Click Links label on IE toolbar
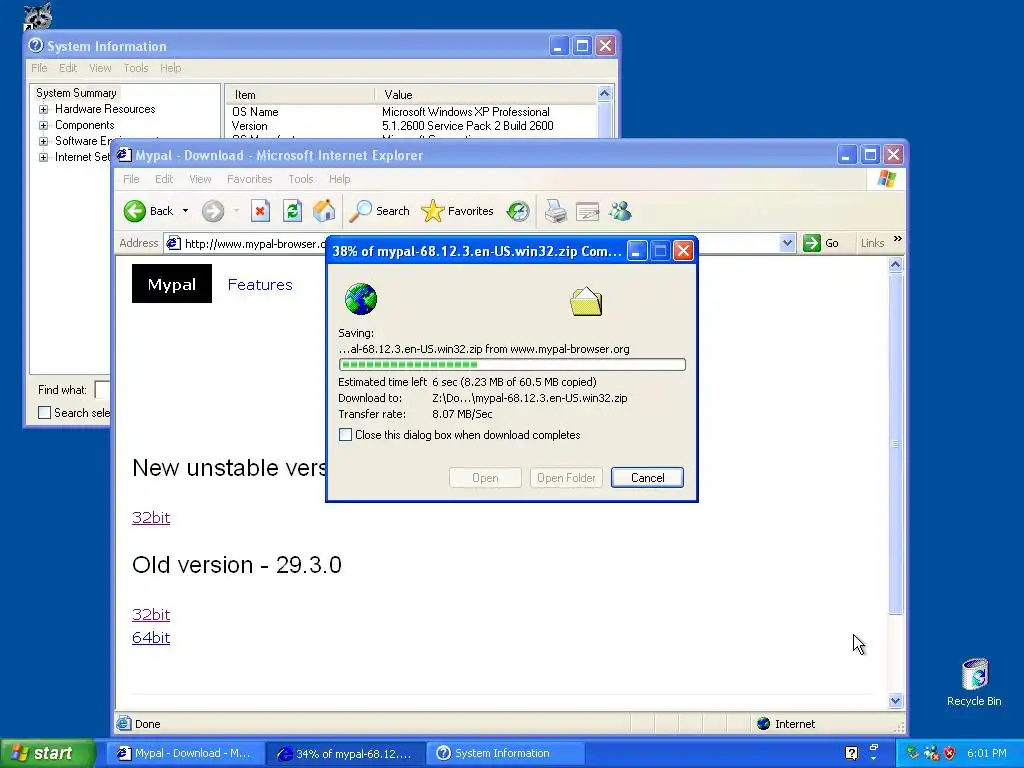 pyautogui.click(x=872, y=243)
